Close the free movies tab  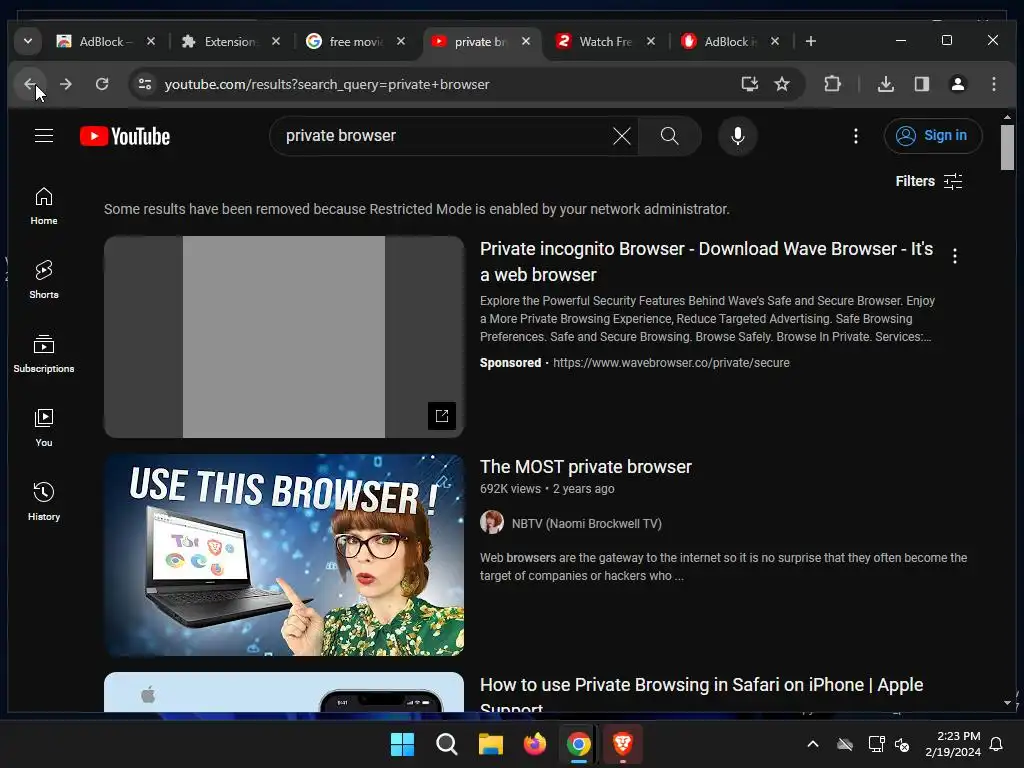(401, 41)
